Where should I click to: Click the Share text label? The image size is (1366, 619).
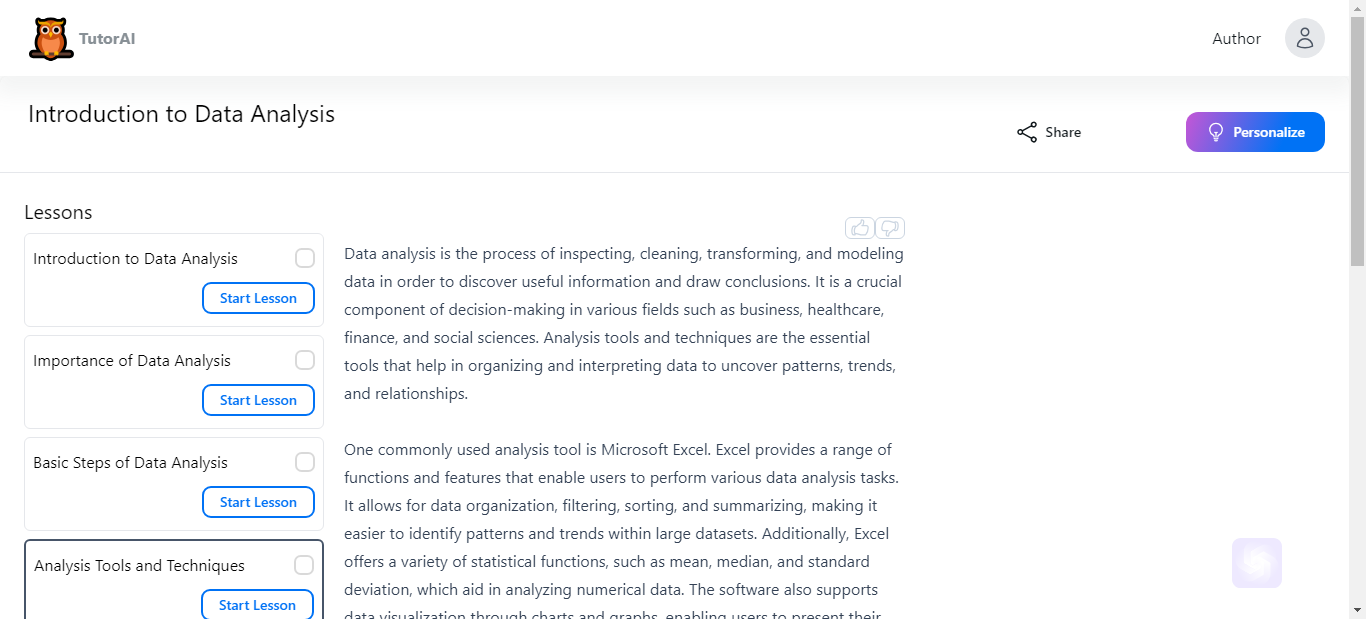pyautogui.click(x=1063, y=132)
